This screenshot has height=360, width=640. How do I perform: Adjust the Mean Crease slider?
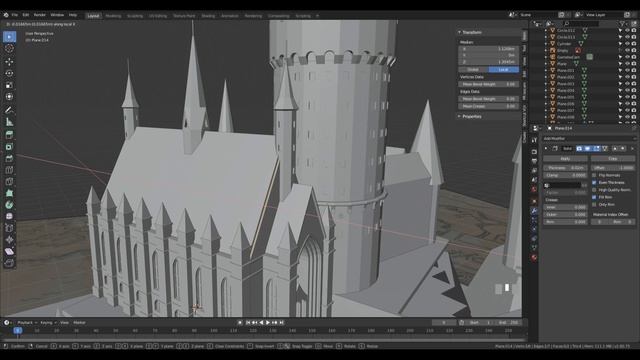point(489,106)
